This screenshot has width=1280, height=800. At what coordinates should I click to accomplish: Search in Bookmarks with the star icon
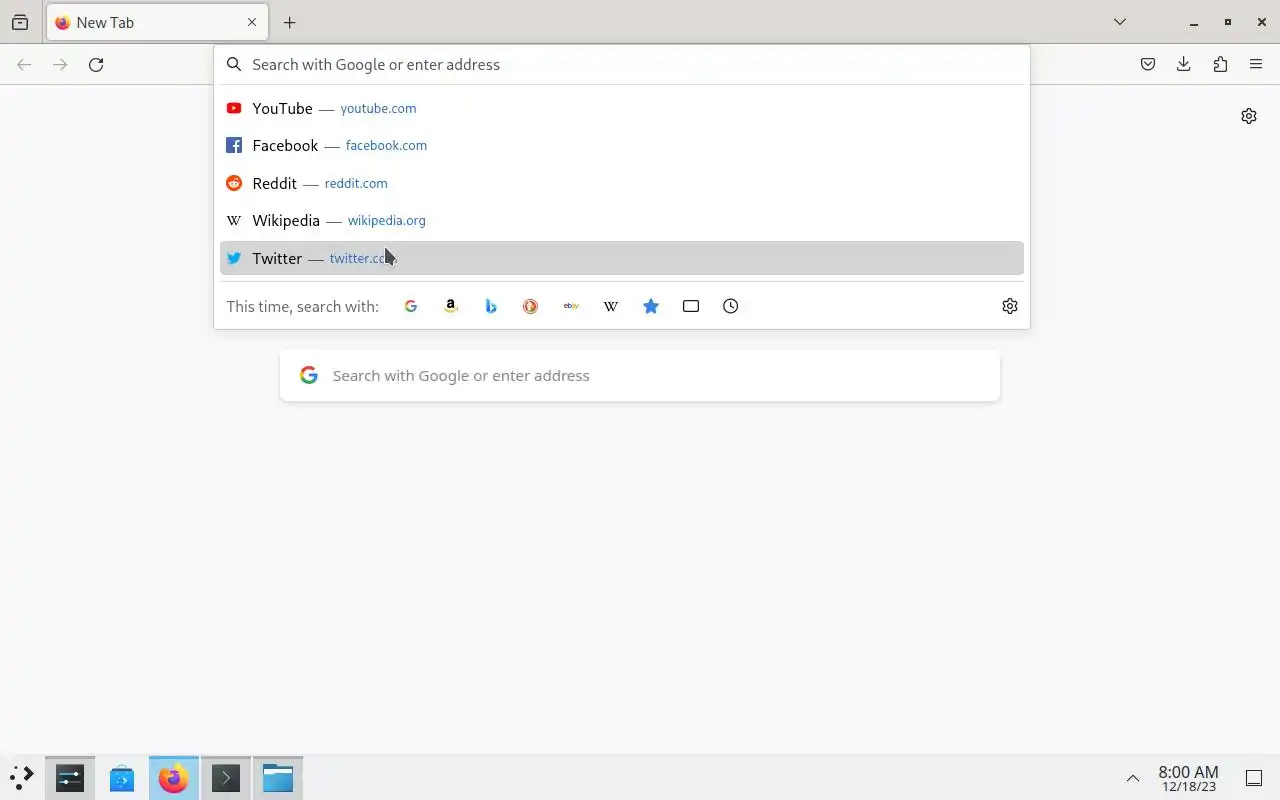[x=651, y=306]
